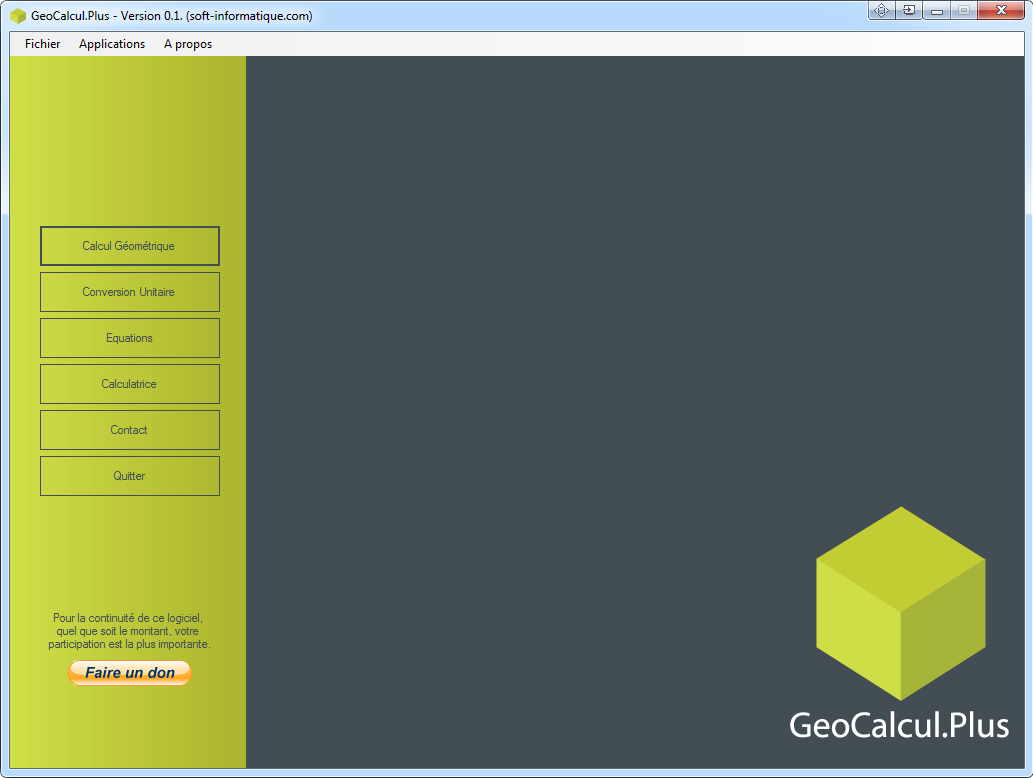Click the window title bar text
The height and width of the screenshot is (778, 1033).
point(171,16)
